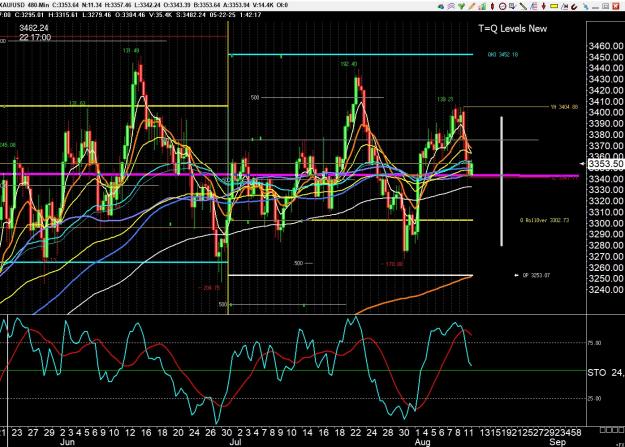Click the '22 17:00' cursor time readout

tap(35, 37)
